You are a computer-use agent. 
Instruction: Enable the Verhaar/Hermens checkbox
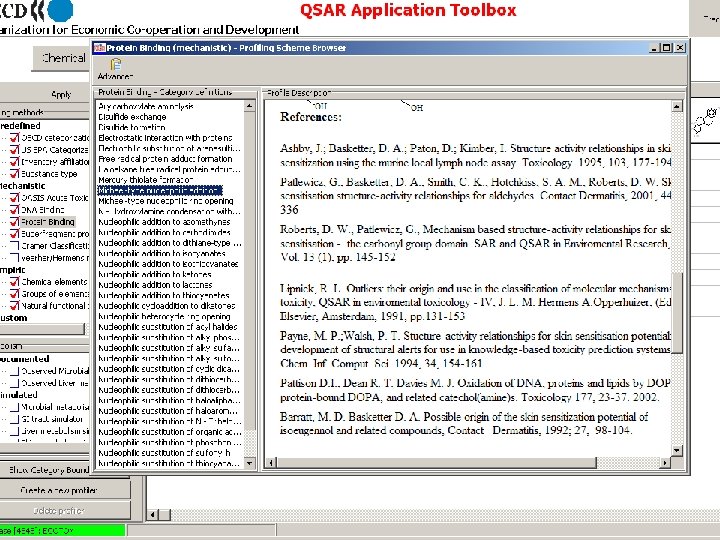(x=15, y=258)
